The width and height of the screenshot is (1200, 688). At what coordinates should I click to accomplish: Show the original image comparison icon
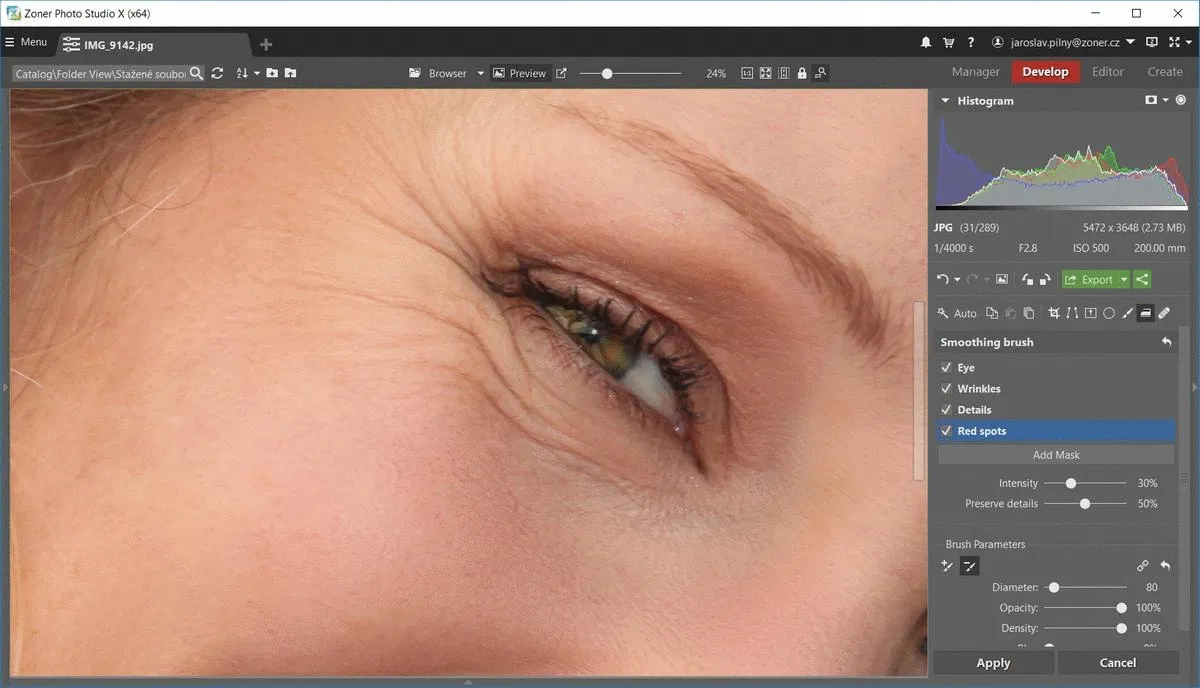coord(1001,280)
